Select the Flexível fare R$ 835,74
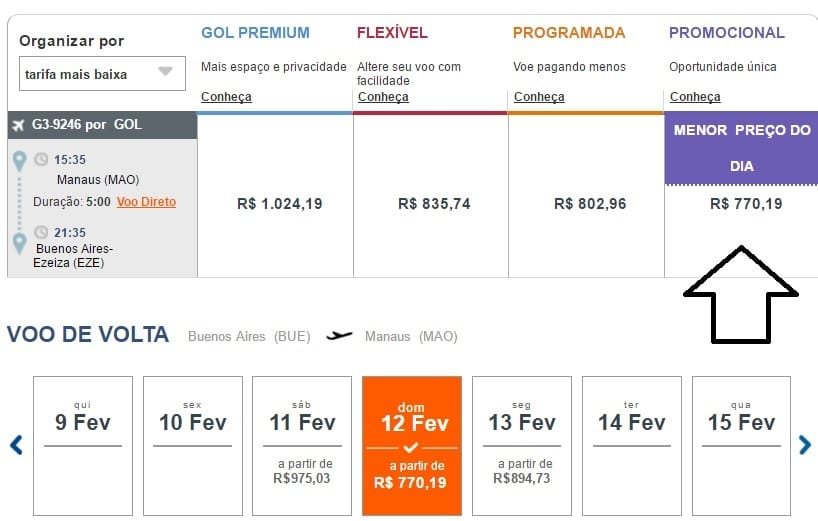 434,204
